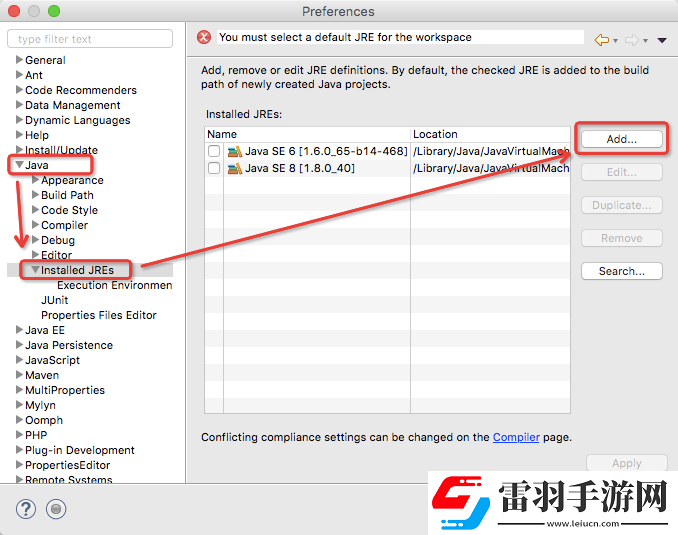678x535 pixels.
Task: Click the Add... button
Action: [621, 139]
